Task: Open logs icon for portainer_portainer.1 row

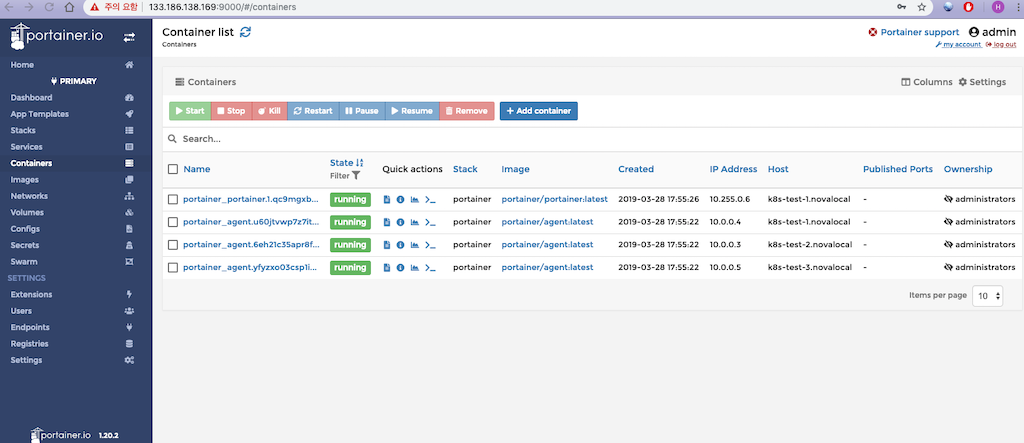Action: (x=387, y=199)
